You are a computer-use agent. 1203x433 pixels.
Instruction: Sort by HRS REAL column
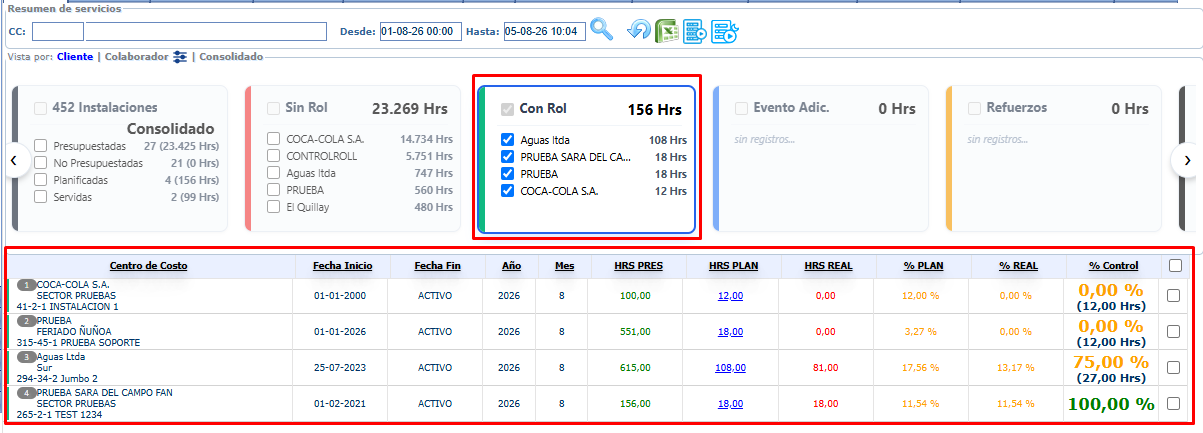(828, 266)
